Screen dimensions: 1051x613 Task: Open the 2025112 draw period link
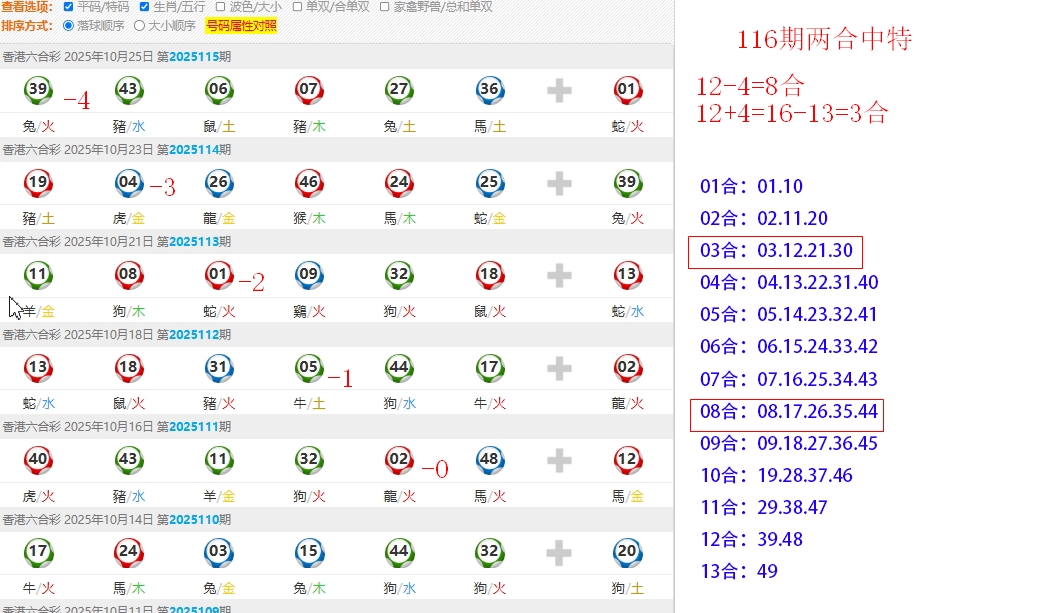193,335
